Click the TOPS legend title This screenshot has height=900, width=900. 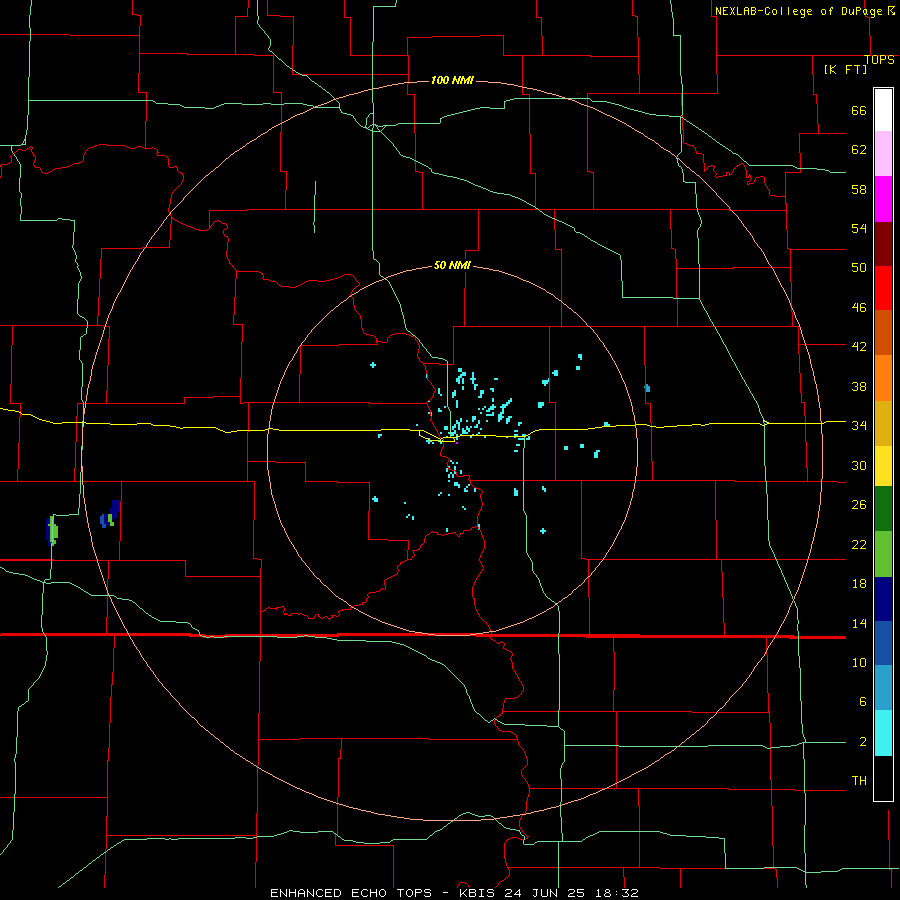(879, 60)
